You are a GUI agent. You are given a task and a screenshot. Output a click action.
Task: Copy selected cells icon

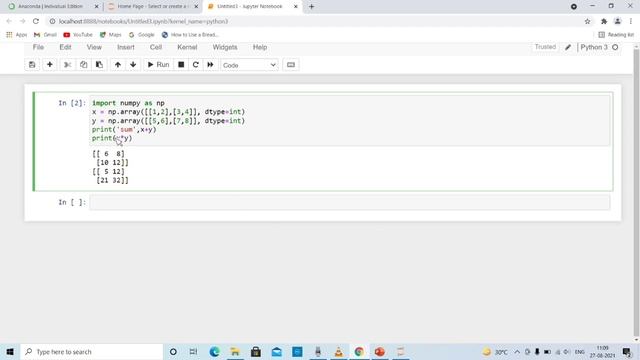[x=83, y=65]
